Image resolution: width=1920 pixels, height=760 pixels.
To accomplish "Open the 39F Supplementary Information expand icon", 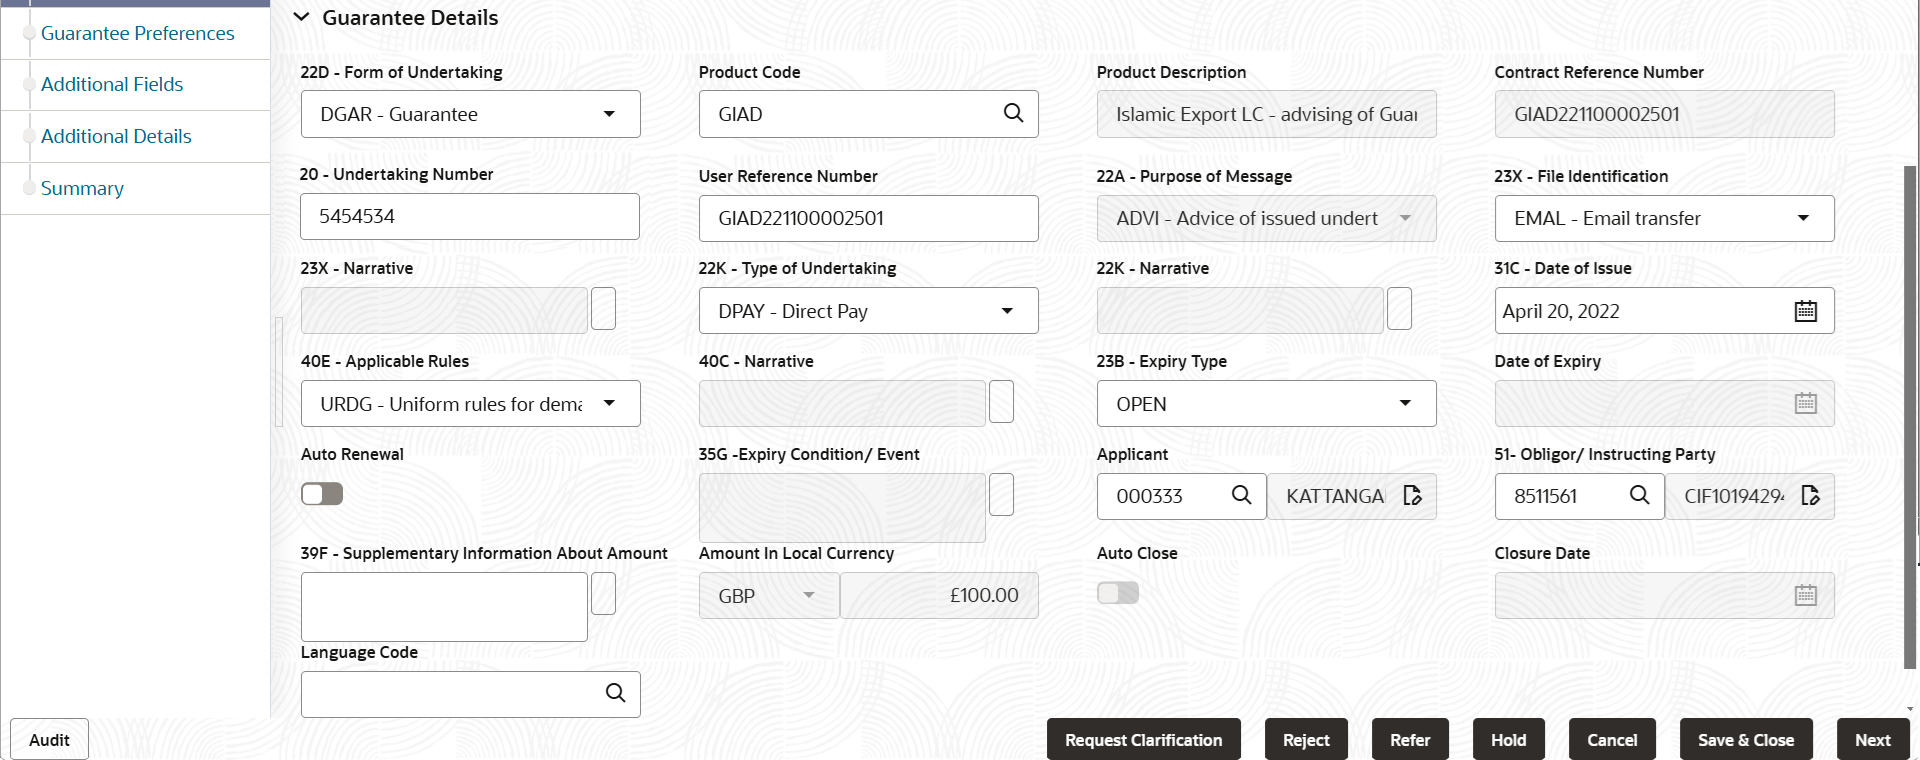I will tap(603, 594).
